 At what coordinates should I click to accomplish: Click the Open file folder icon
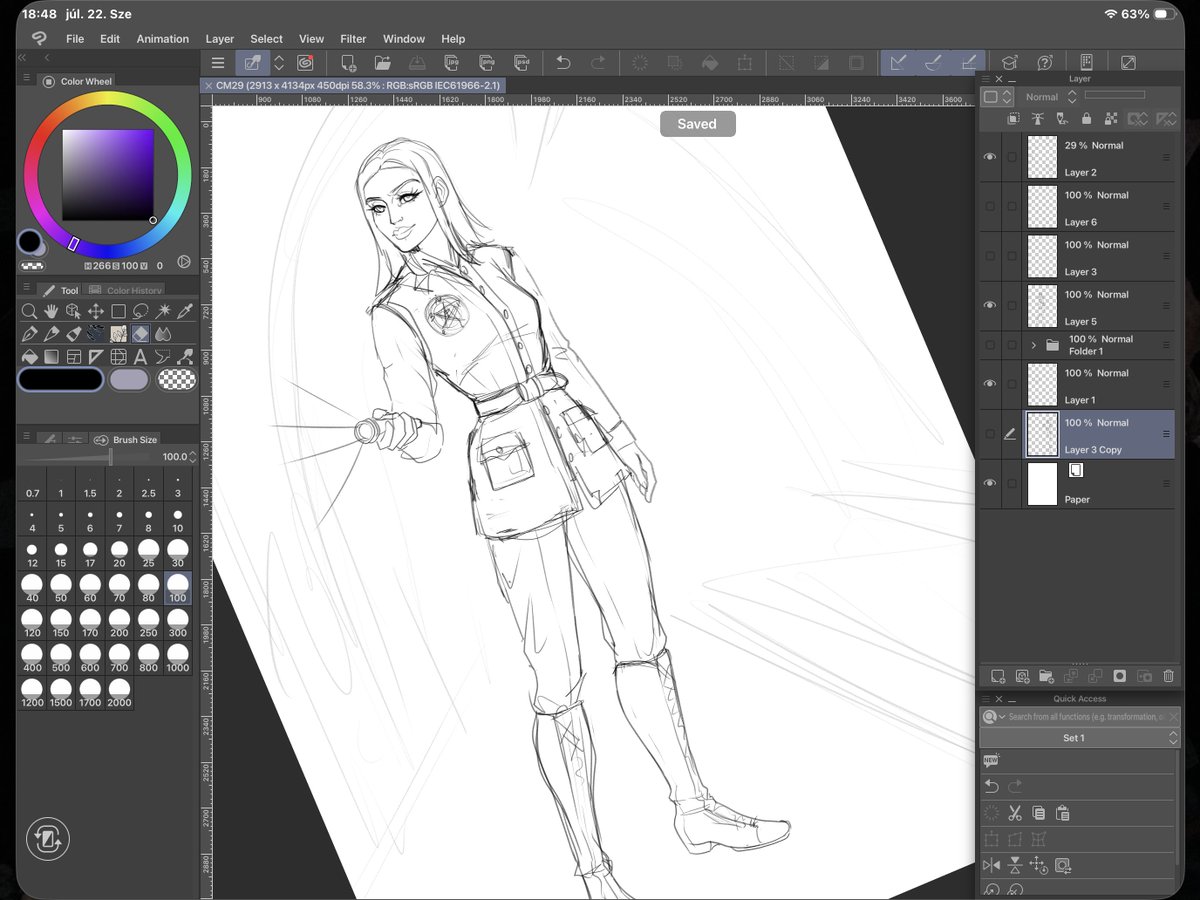pos(383,63)
